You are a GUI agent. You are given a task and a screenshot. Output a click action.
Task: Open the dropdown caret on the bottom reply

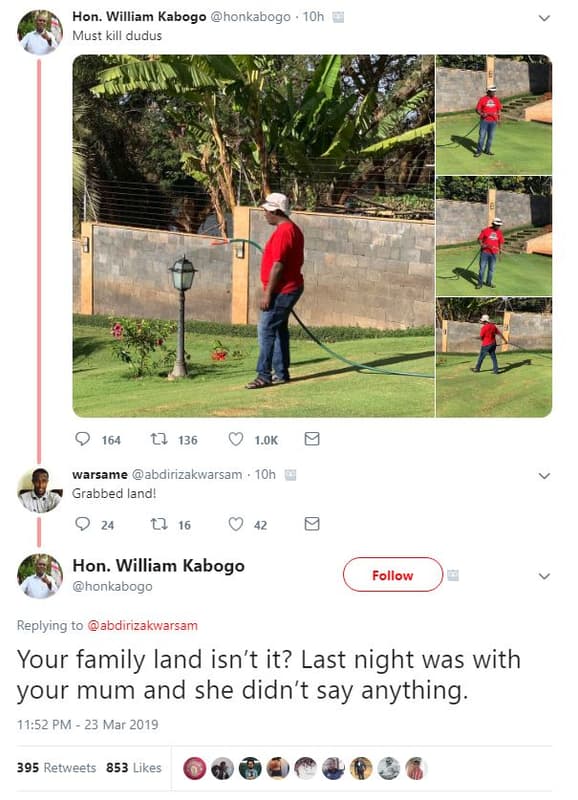pyautogui.click(x=545, y=576)
